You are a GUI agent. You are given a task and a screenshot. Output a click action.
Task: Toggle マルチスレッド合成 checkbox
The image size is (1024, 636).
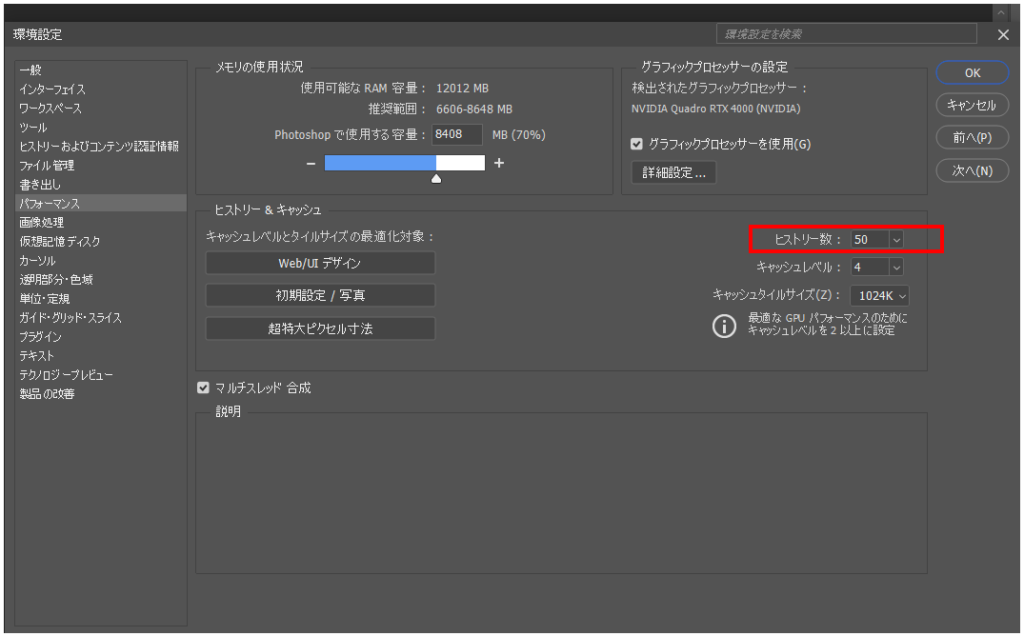(x=203, y=388)
